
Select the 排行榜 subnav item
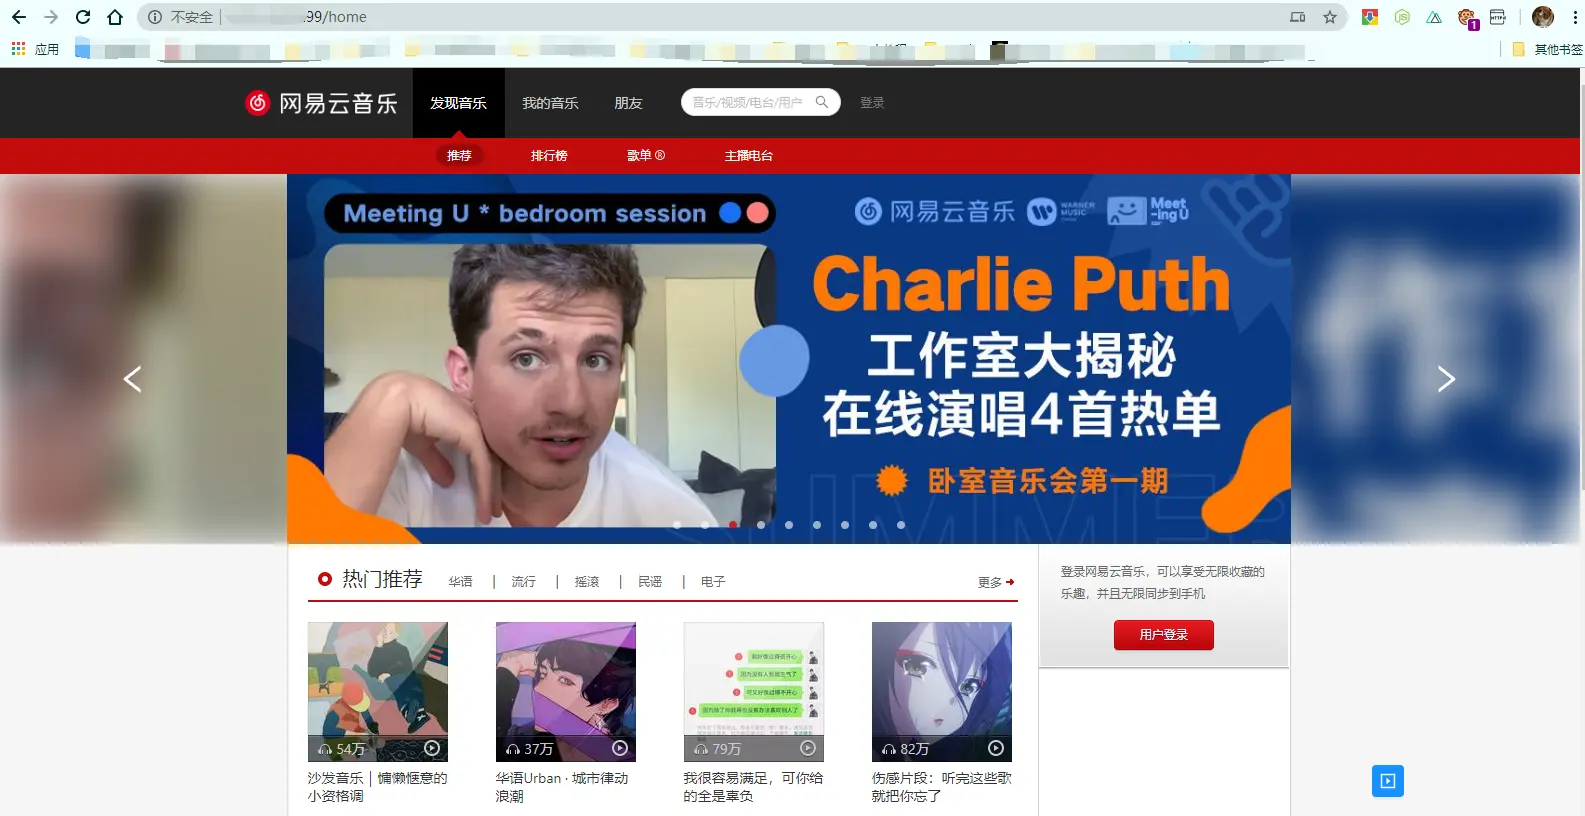(549, 155)
